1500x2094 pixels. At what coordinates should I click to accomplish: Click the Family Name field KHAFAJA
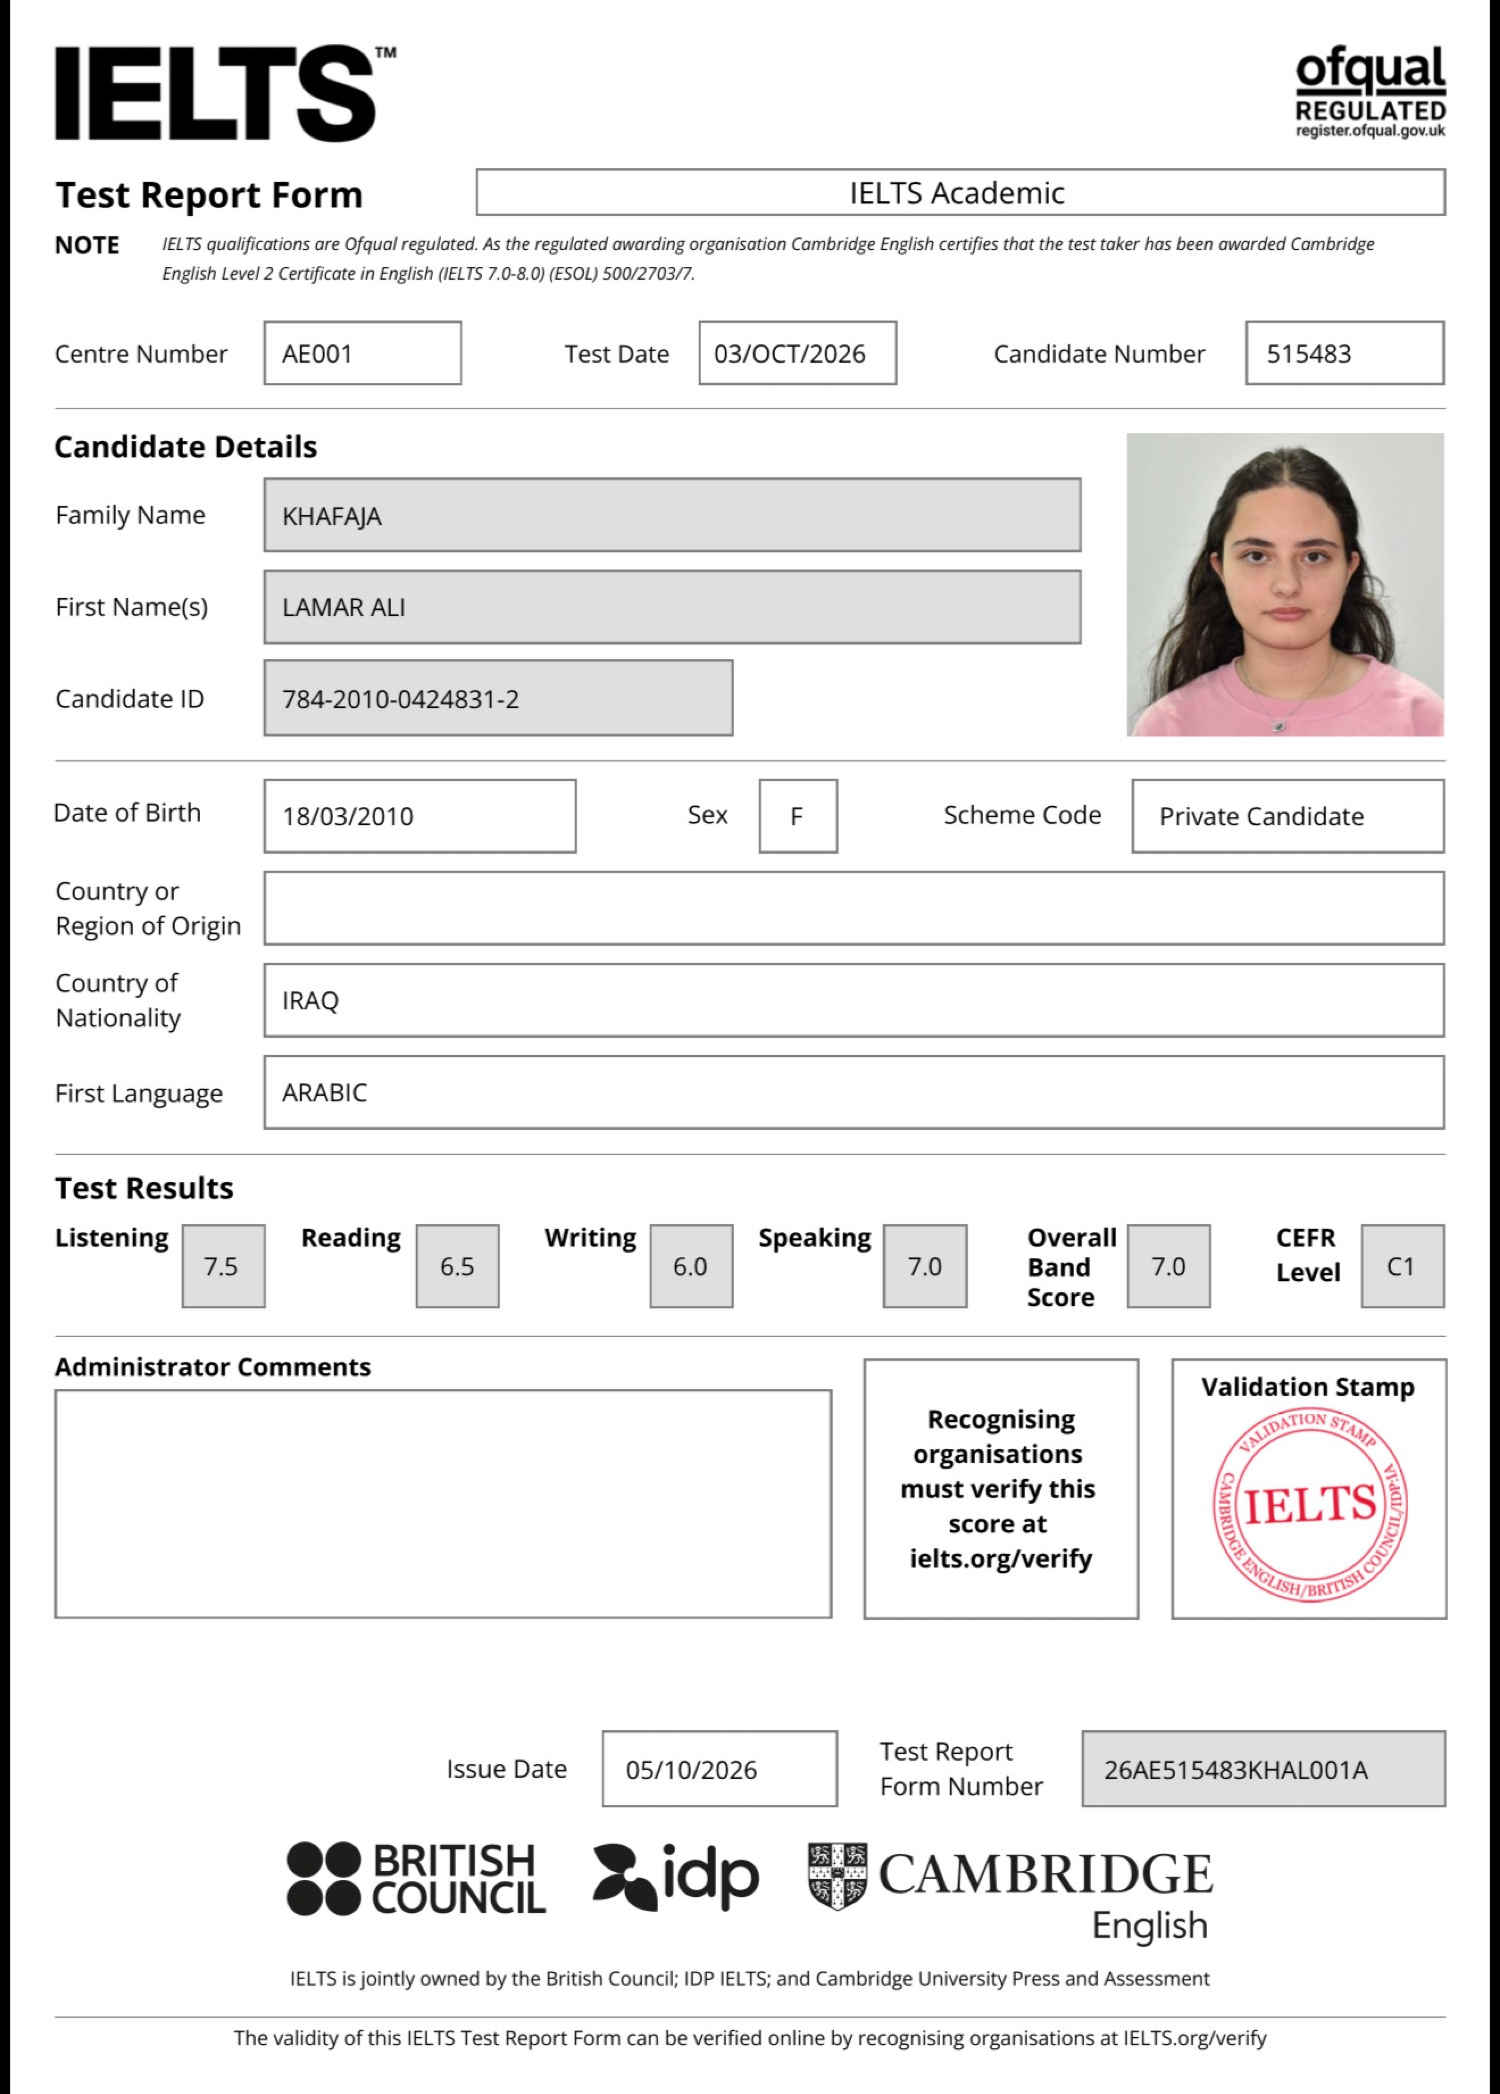(x=672, y=515)
